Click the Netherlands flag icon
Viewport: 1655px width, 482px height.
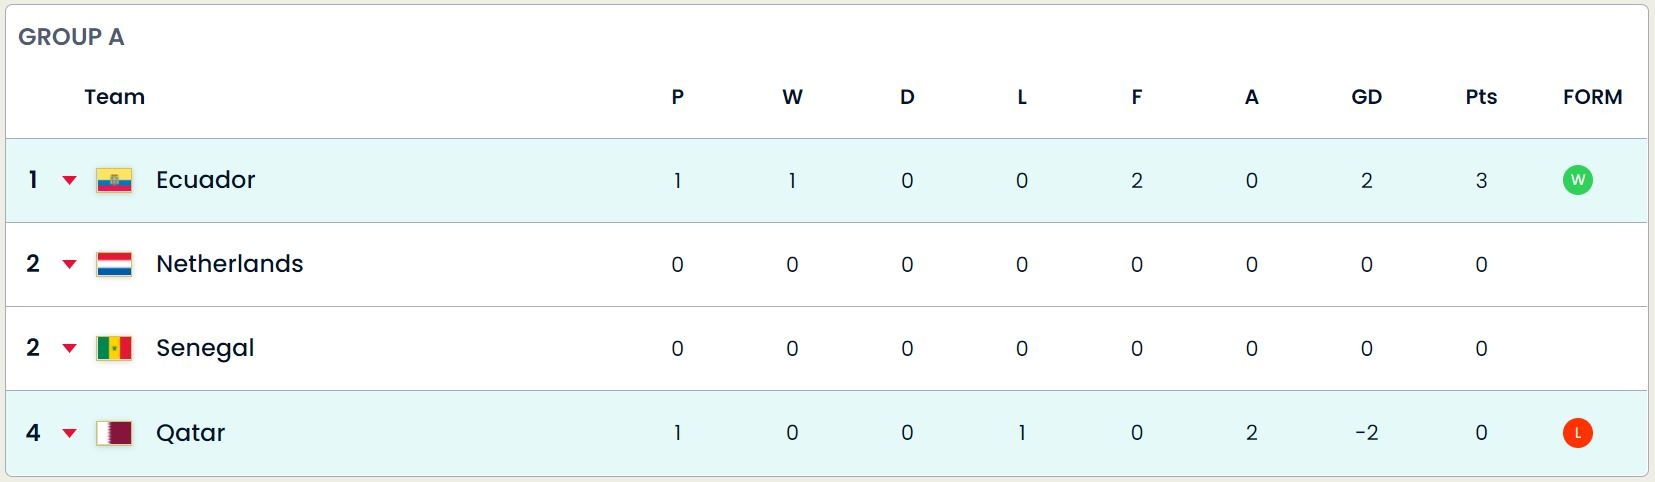[x=114, y=265]
